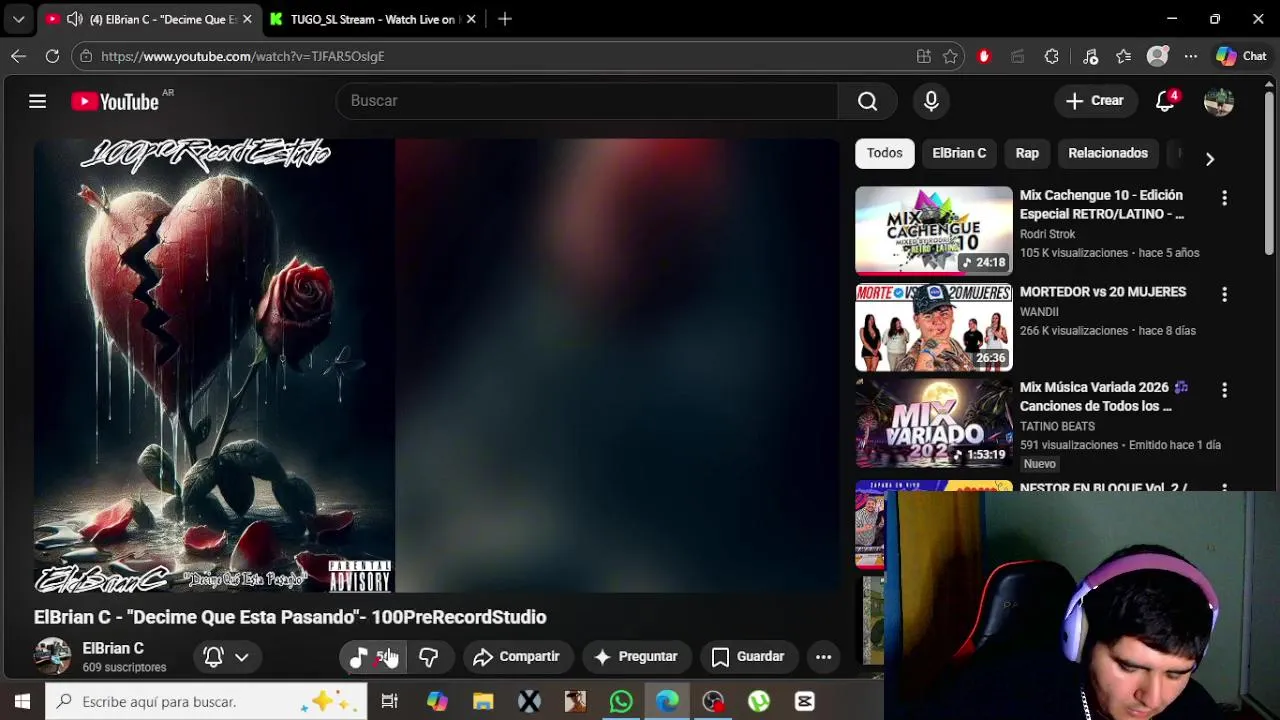This screenshot has width=1280, height=720.
Task: Open the three-dot more actions button below the video
Action: [823, 657]
